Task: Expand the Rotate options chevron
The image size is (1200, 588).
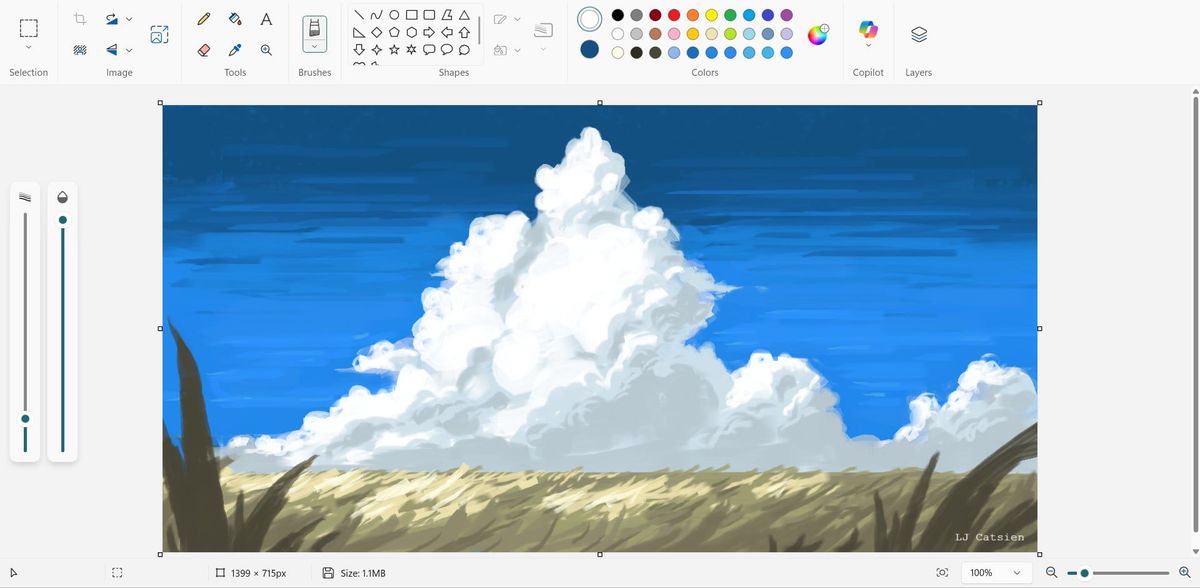Action: tap(129, 19)
